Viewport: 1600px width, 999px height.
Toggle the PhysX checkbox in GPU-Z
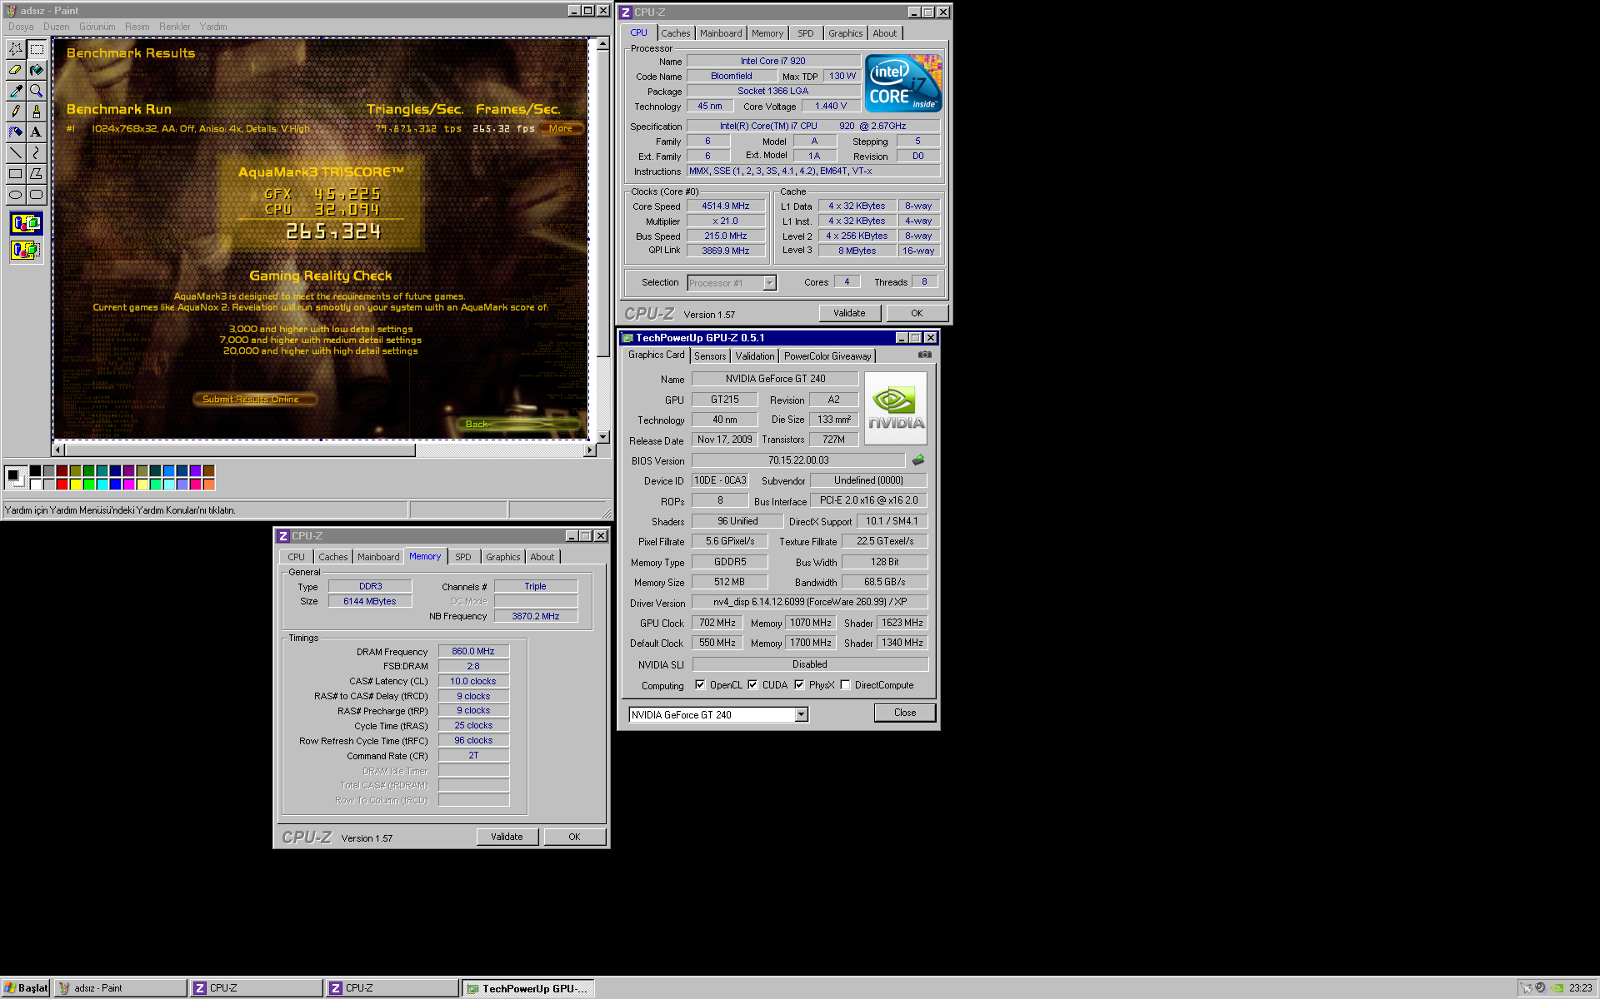pos(799,685)
